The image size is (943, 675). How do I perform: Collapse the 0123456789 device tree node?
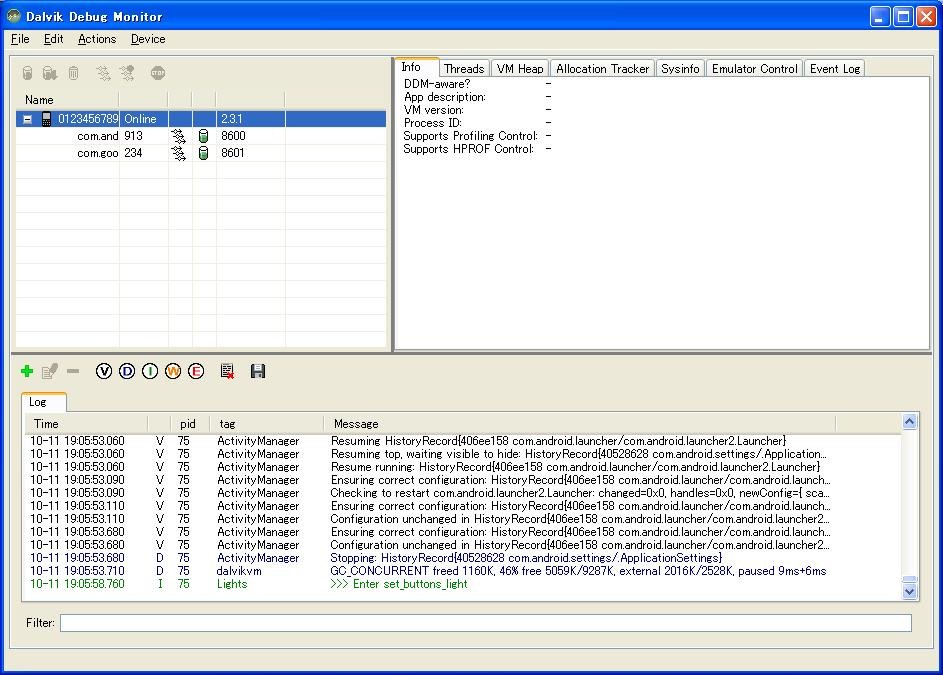[28, 119]
